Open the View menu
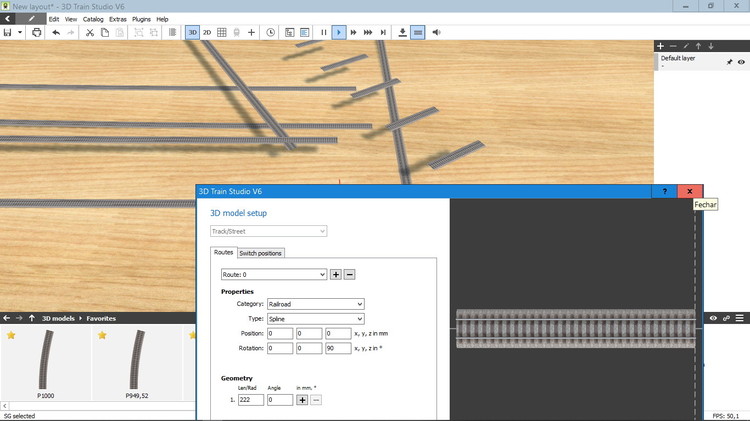This screenshot has width=750, height=421. click(71, 19)
